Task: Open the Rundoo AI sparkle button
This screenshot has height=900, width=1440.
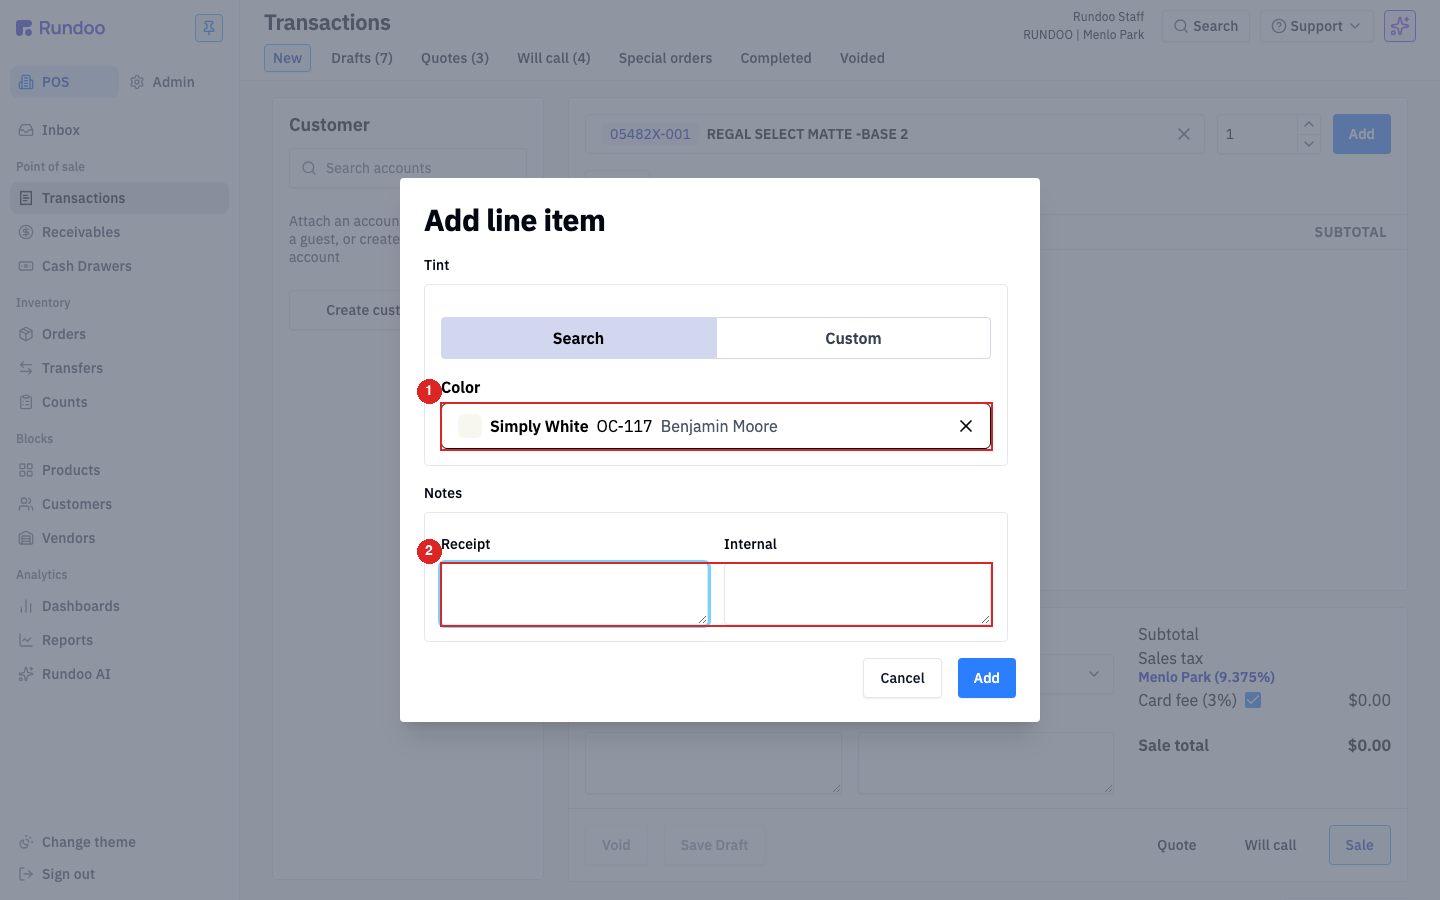Action: click(1400, 26)
